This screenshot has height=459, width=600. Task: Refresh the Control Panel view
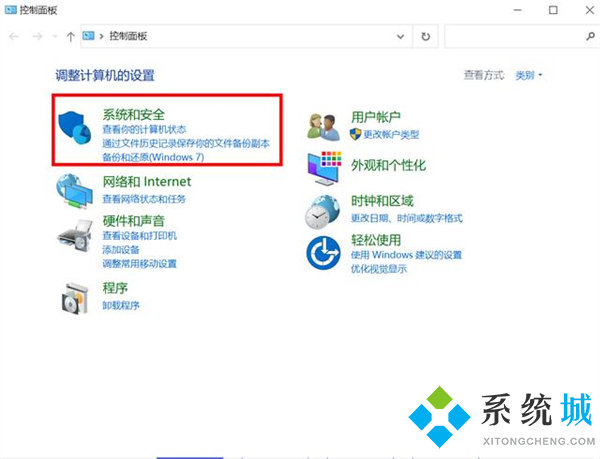pyautogui.click(x=426, y=36)
